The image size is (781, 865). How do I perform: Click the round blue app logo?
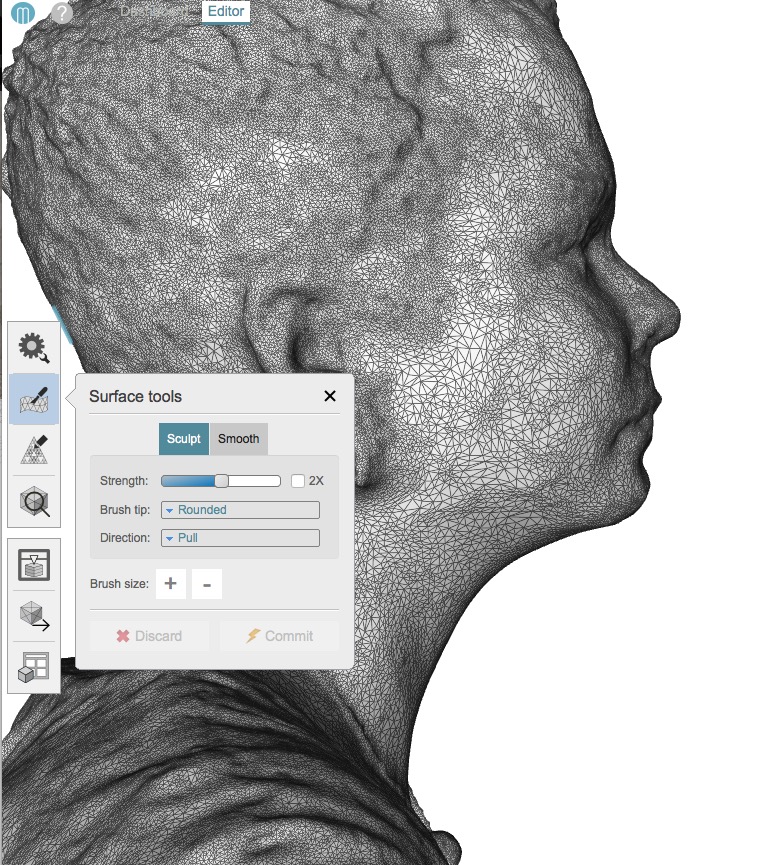pos(24,13)
